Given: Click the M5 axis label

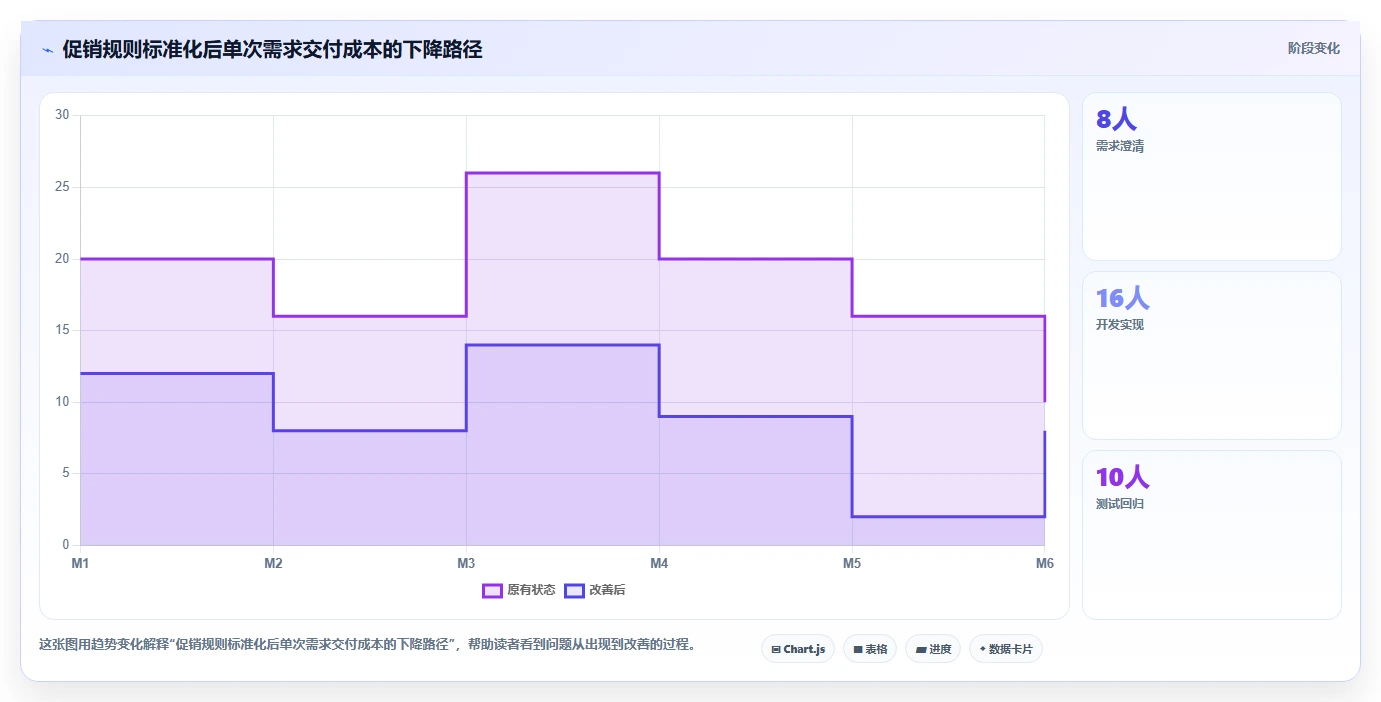Looking at the screenshot, I should 852,563.
